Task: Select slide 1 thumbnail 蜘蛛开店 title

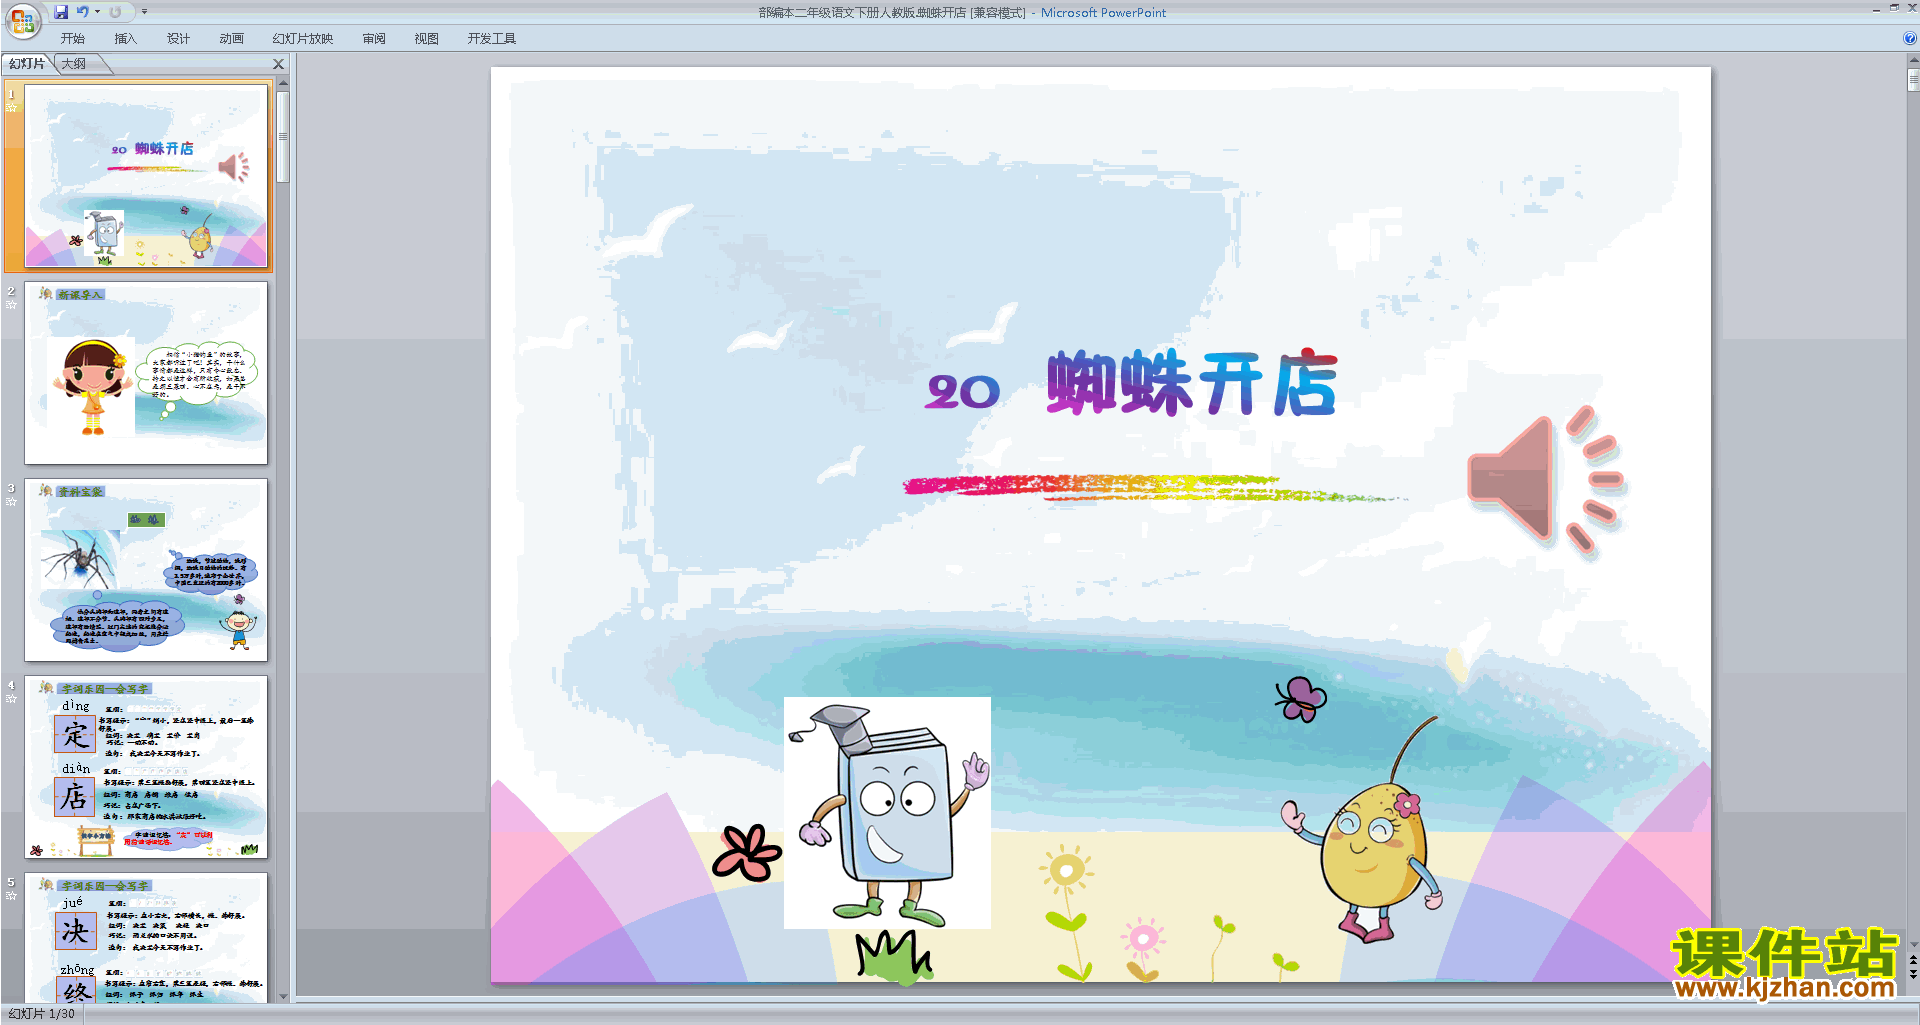Action: click(146, 176)
